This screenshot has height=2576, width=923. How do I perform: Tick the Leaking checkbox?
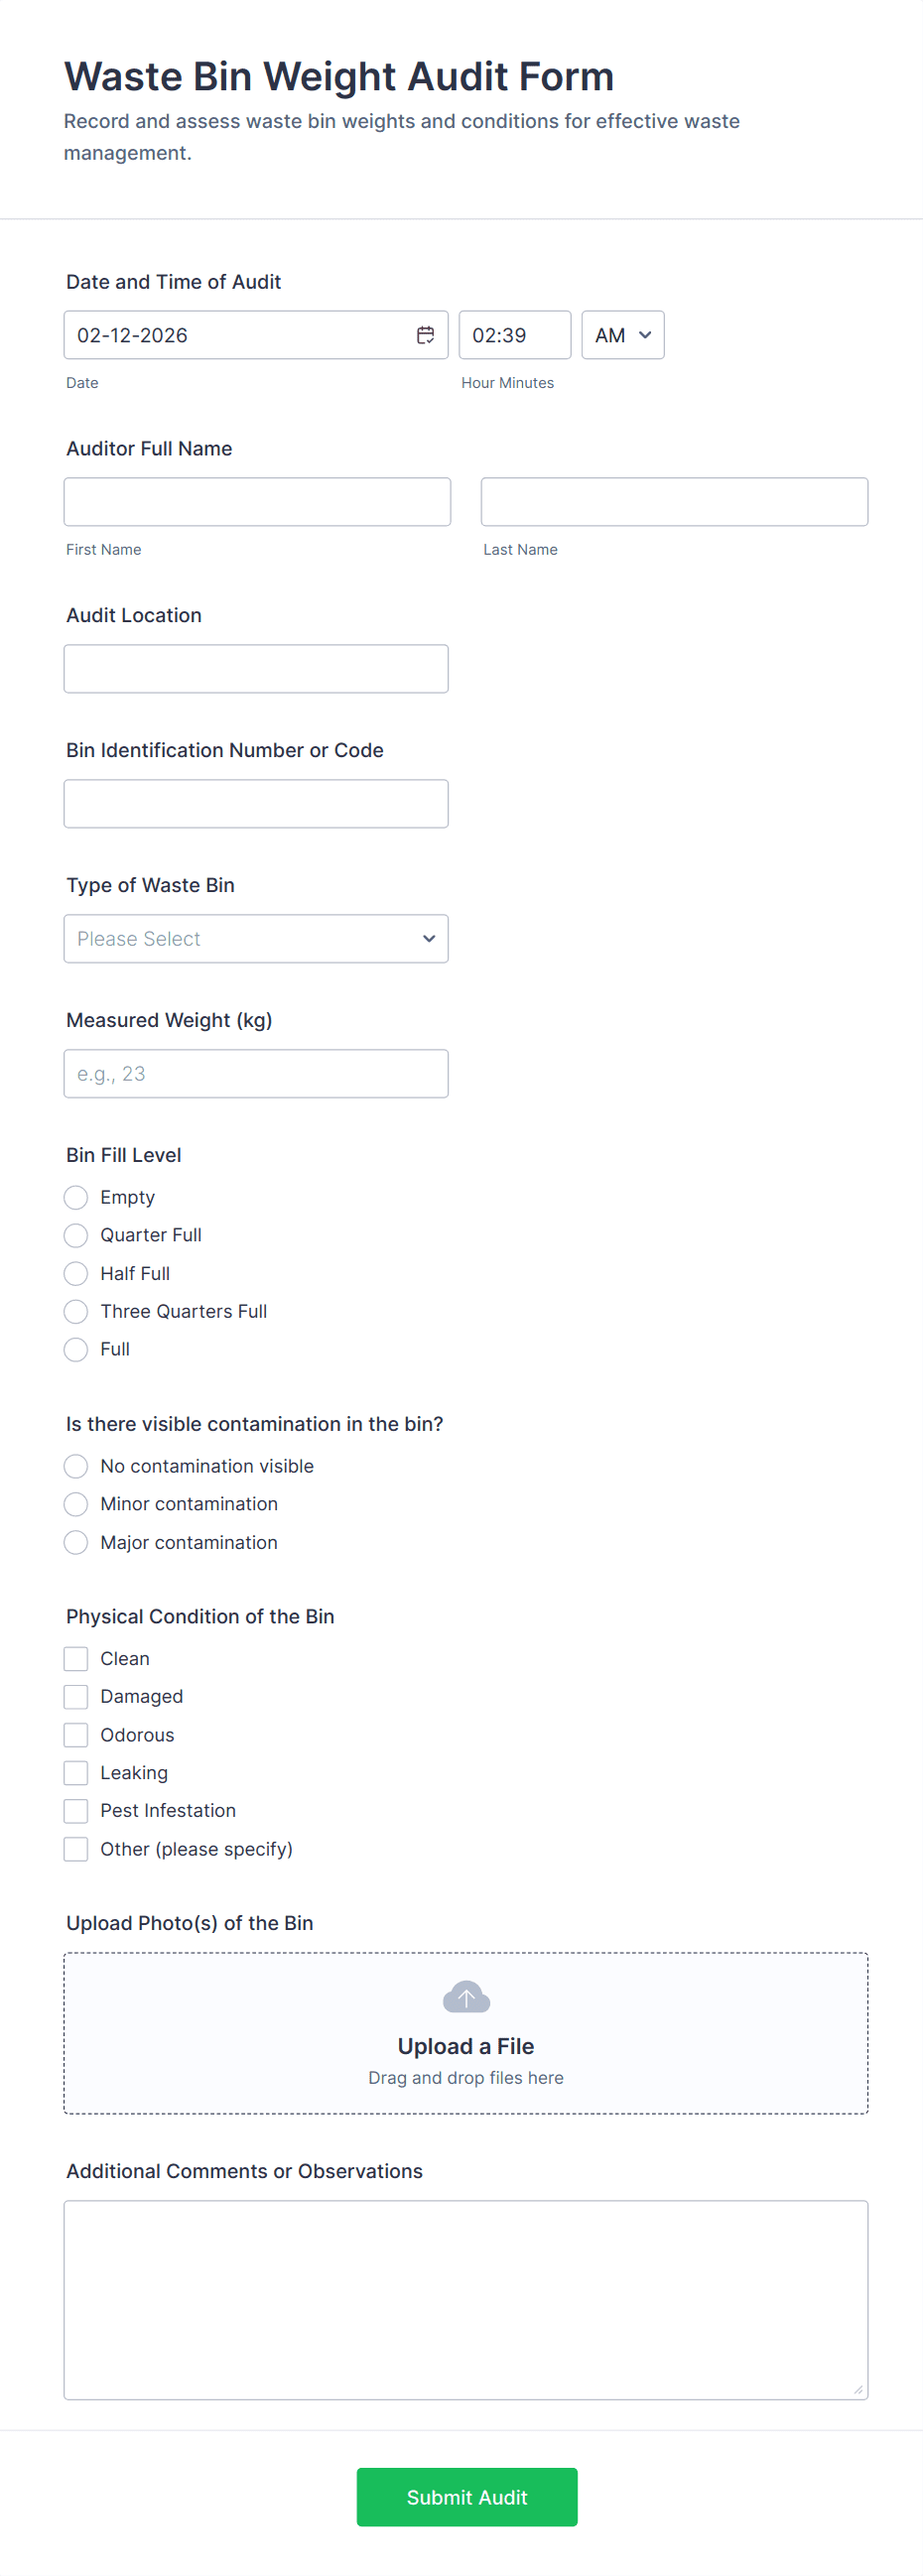point(76,1772)
